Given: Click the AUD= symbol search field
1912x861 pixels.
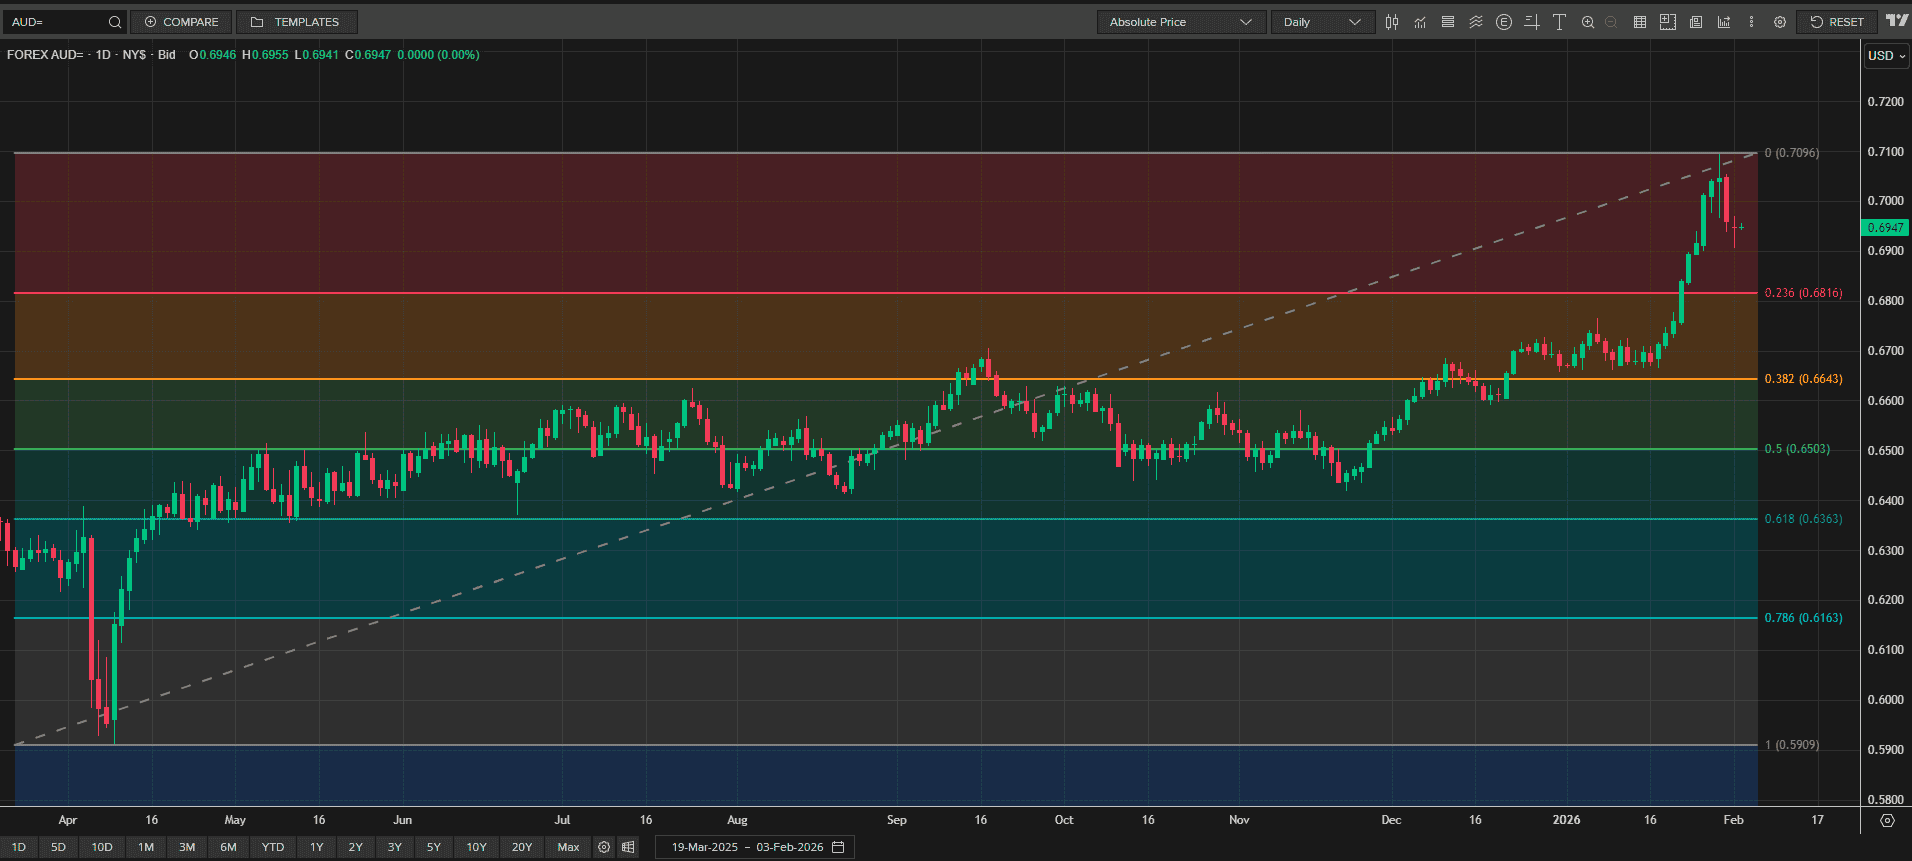Looking at the screenshot, I should tap(58, 22).
